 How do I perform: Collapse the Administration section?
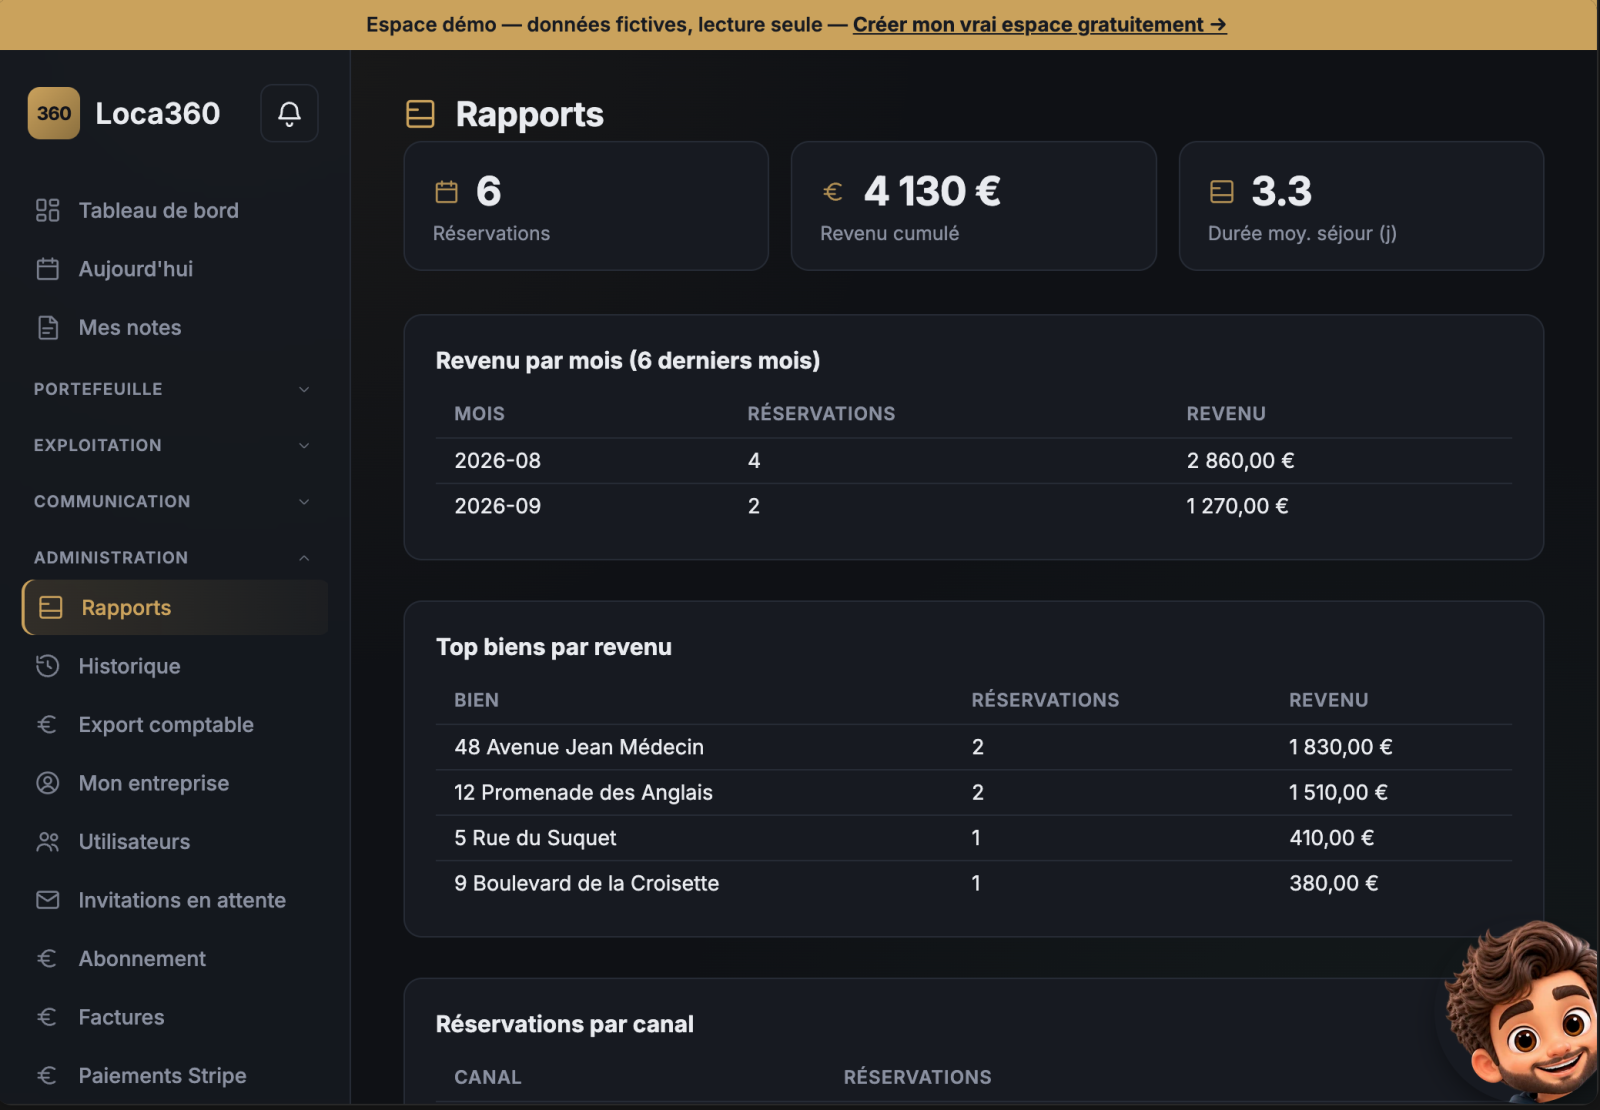pos(172,557)
